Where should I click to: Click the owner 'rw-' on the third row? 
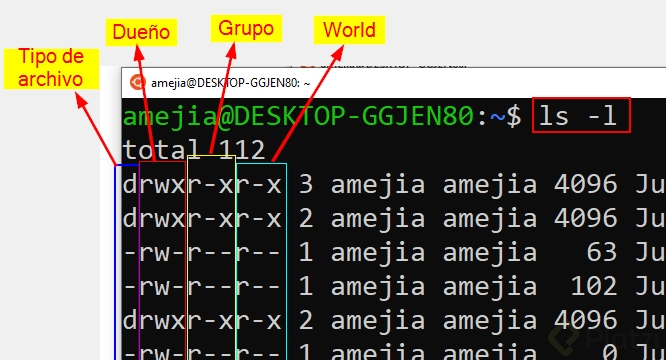(x=162, y=252)
